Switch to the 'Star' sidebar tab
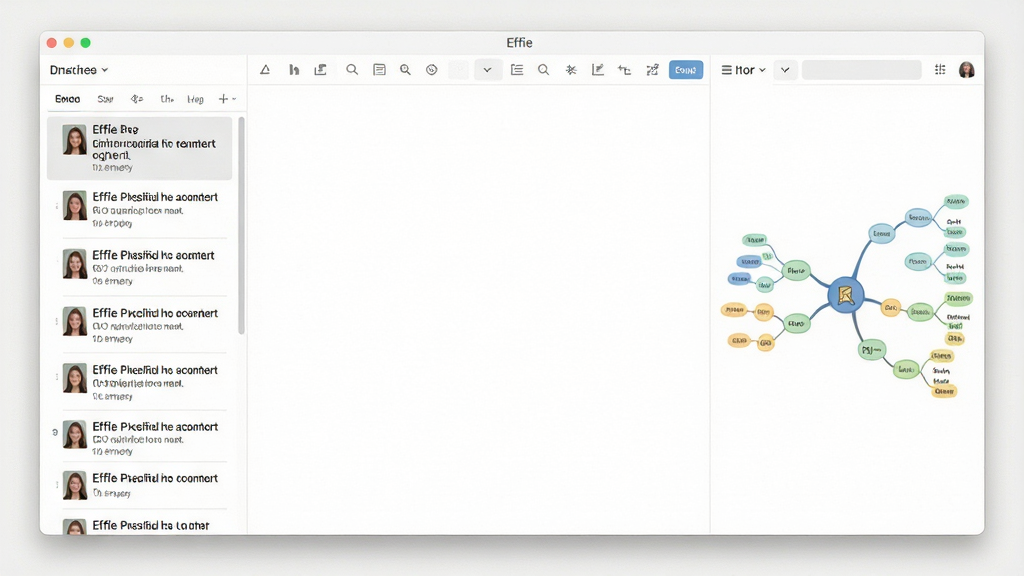1024x576 pixels. (105, 99)
